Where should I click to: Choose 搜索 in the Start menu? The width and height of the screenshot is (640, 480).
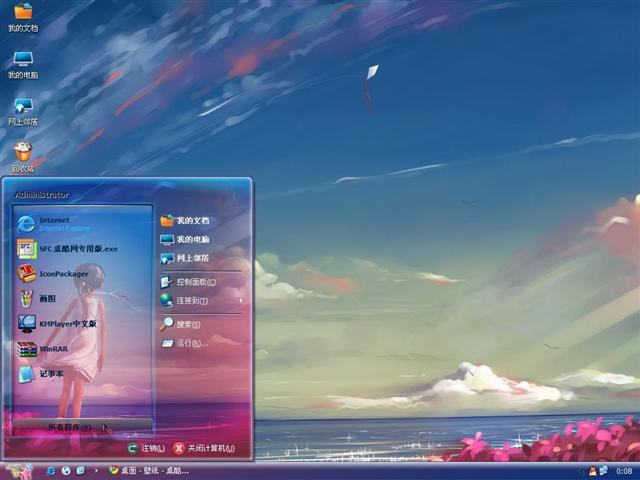(186, 324)
